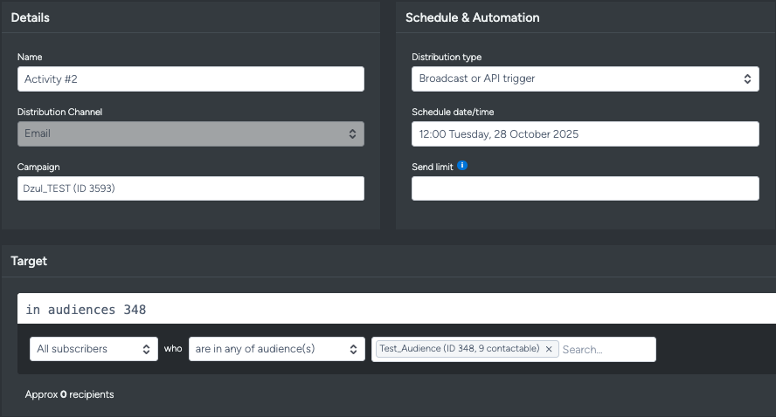Click the Send limit info icon

click(x=463, y=166)
